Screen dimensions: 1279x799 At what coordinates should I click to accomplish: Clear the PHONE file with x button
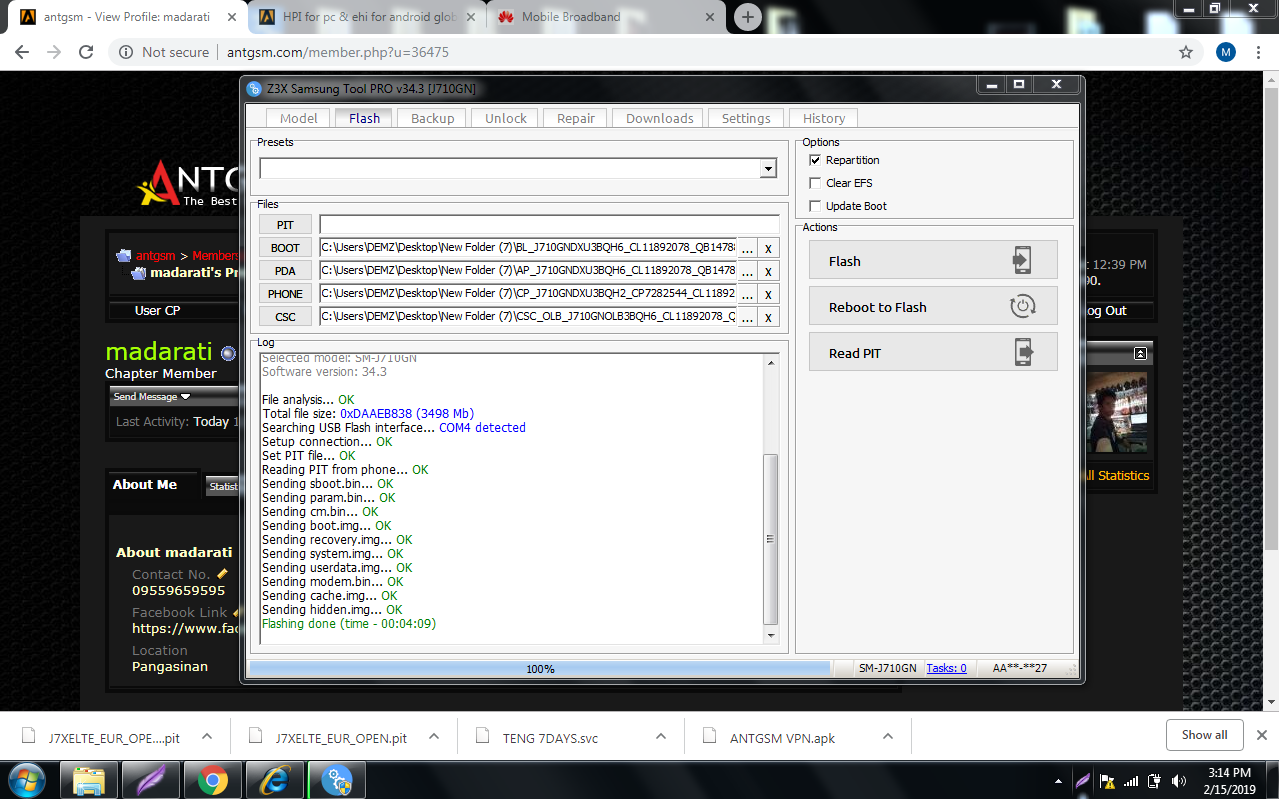point(768,294)
